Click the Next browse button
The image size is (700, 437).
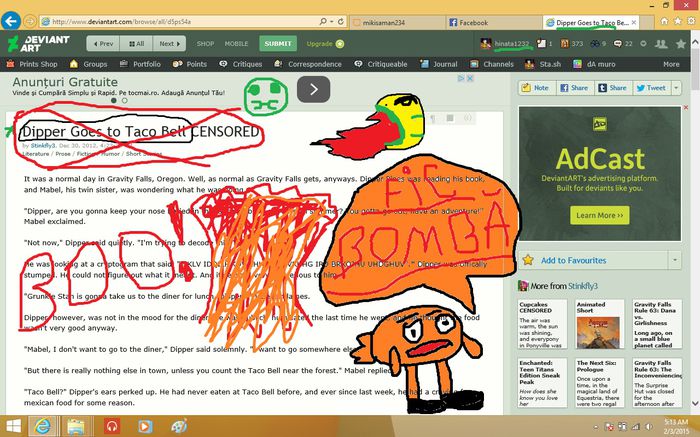click(170, 43)
